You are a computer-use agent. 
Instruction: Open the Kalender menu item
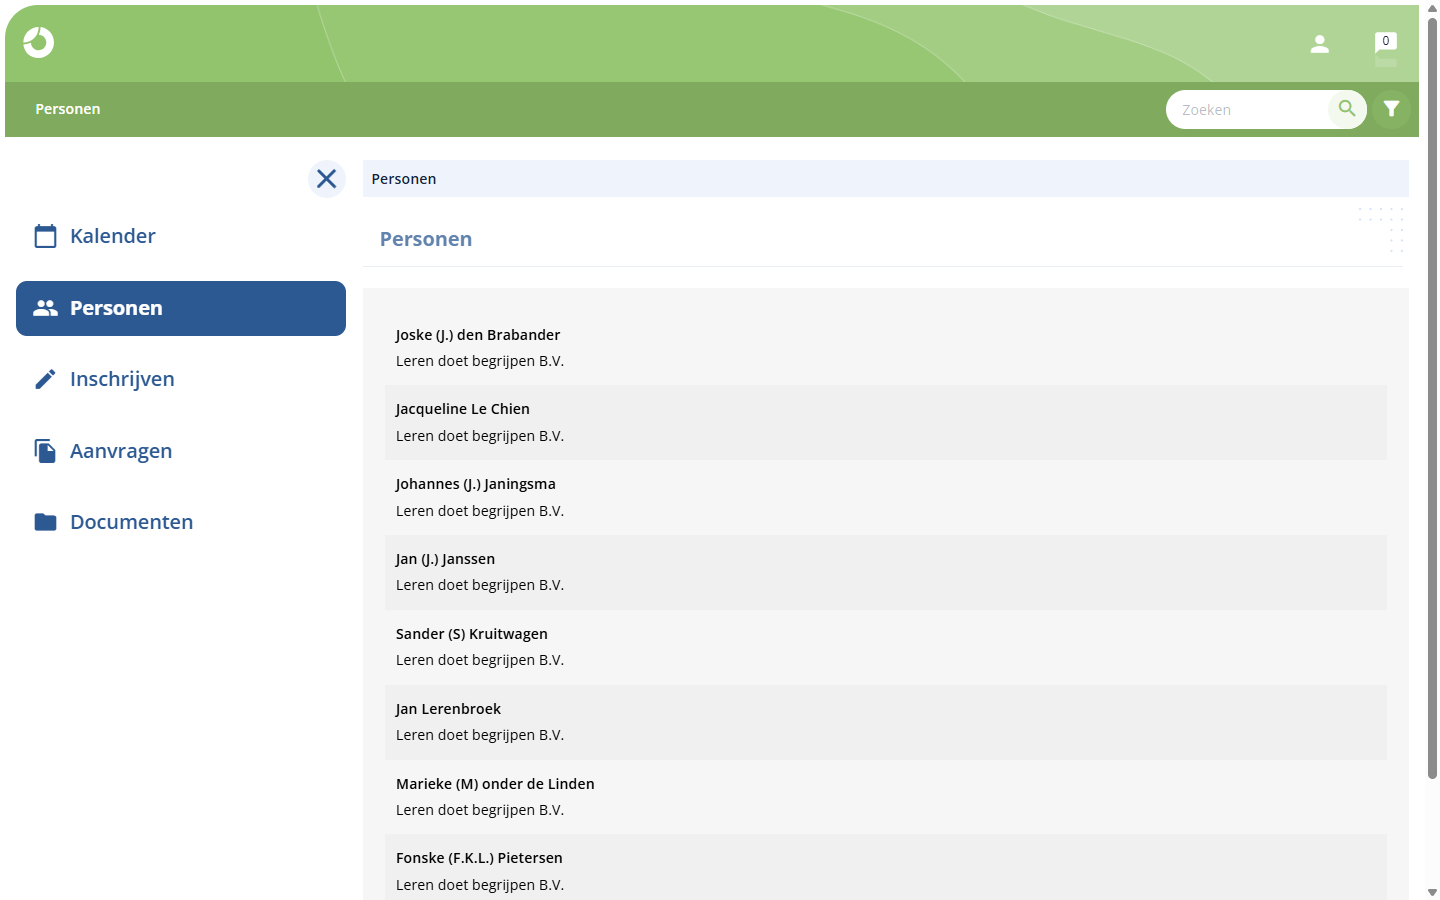[x=181, y=236]
